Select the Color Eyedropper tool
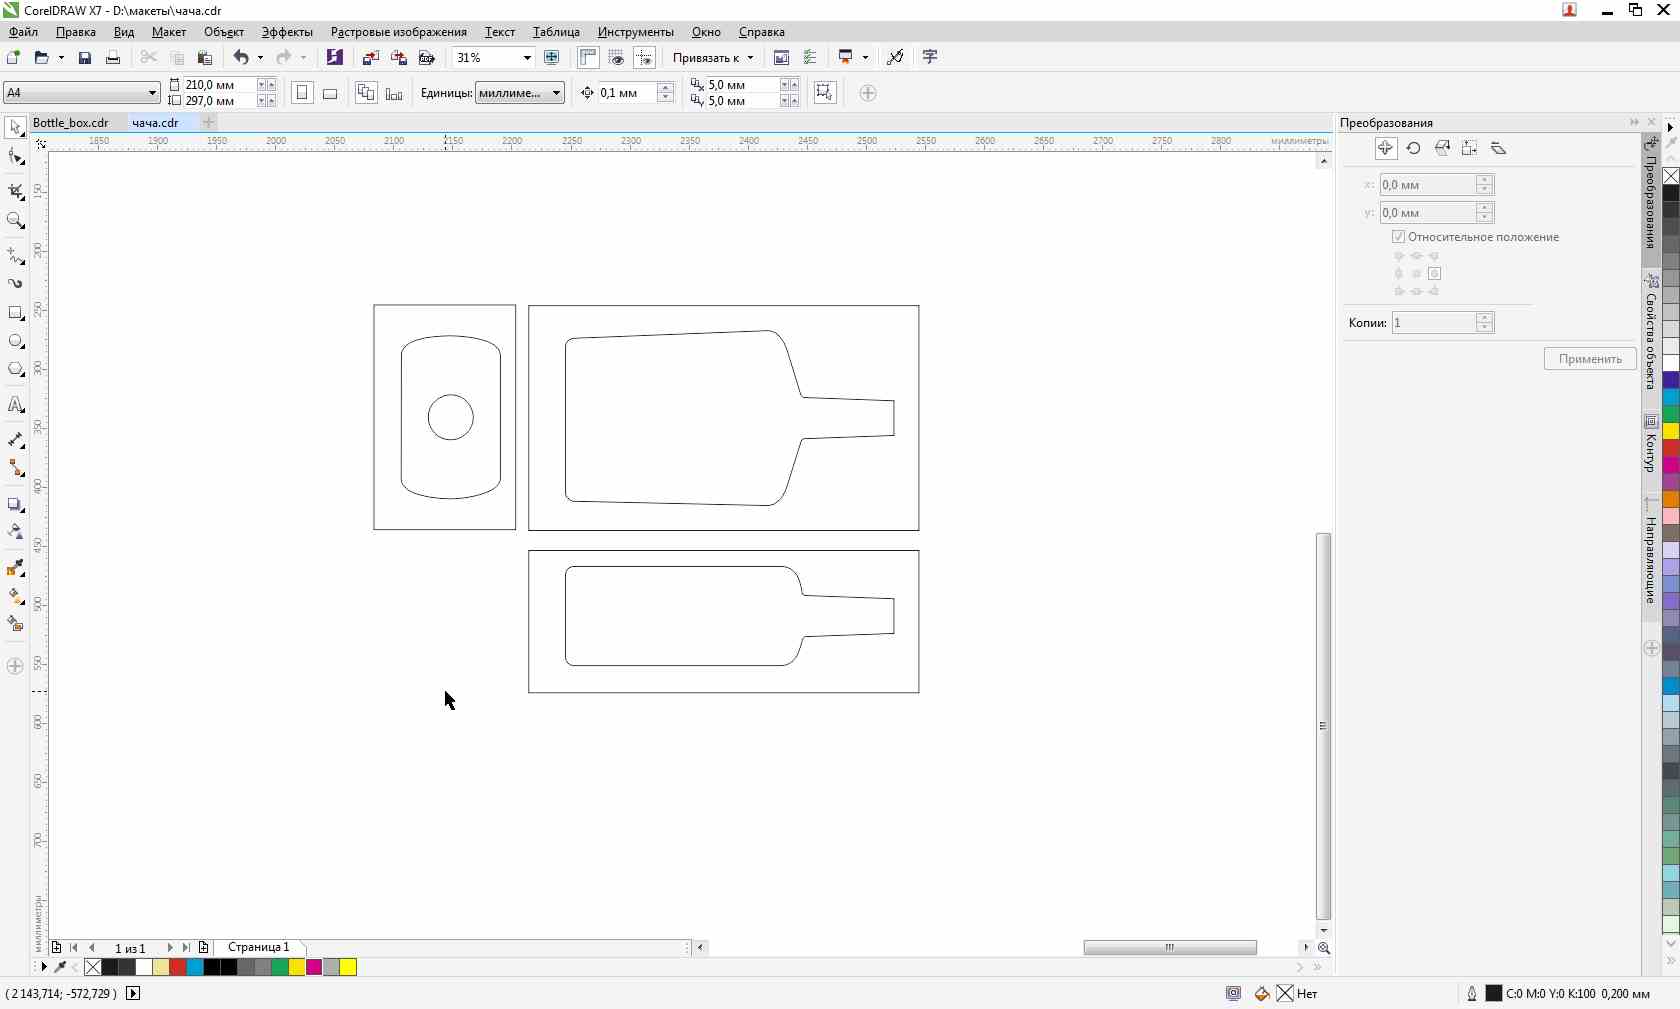 pos(15,568)
